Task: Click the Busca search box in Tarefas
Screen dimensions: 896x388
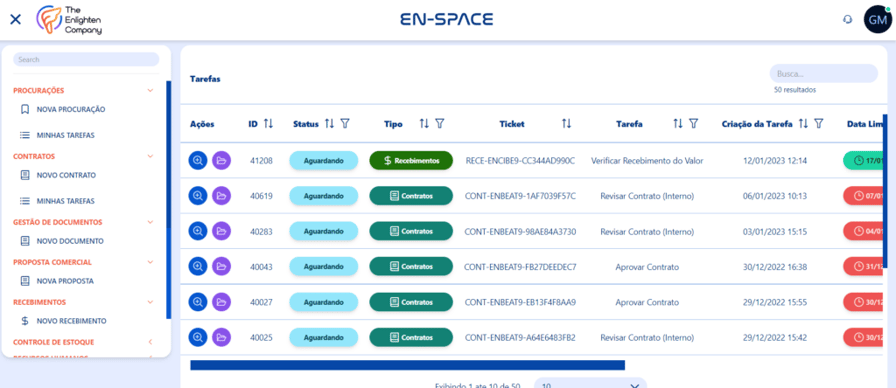Action: point(823,74)
